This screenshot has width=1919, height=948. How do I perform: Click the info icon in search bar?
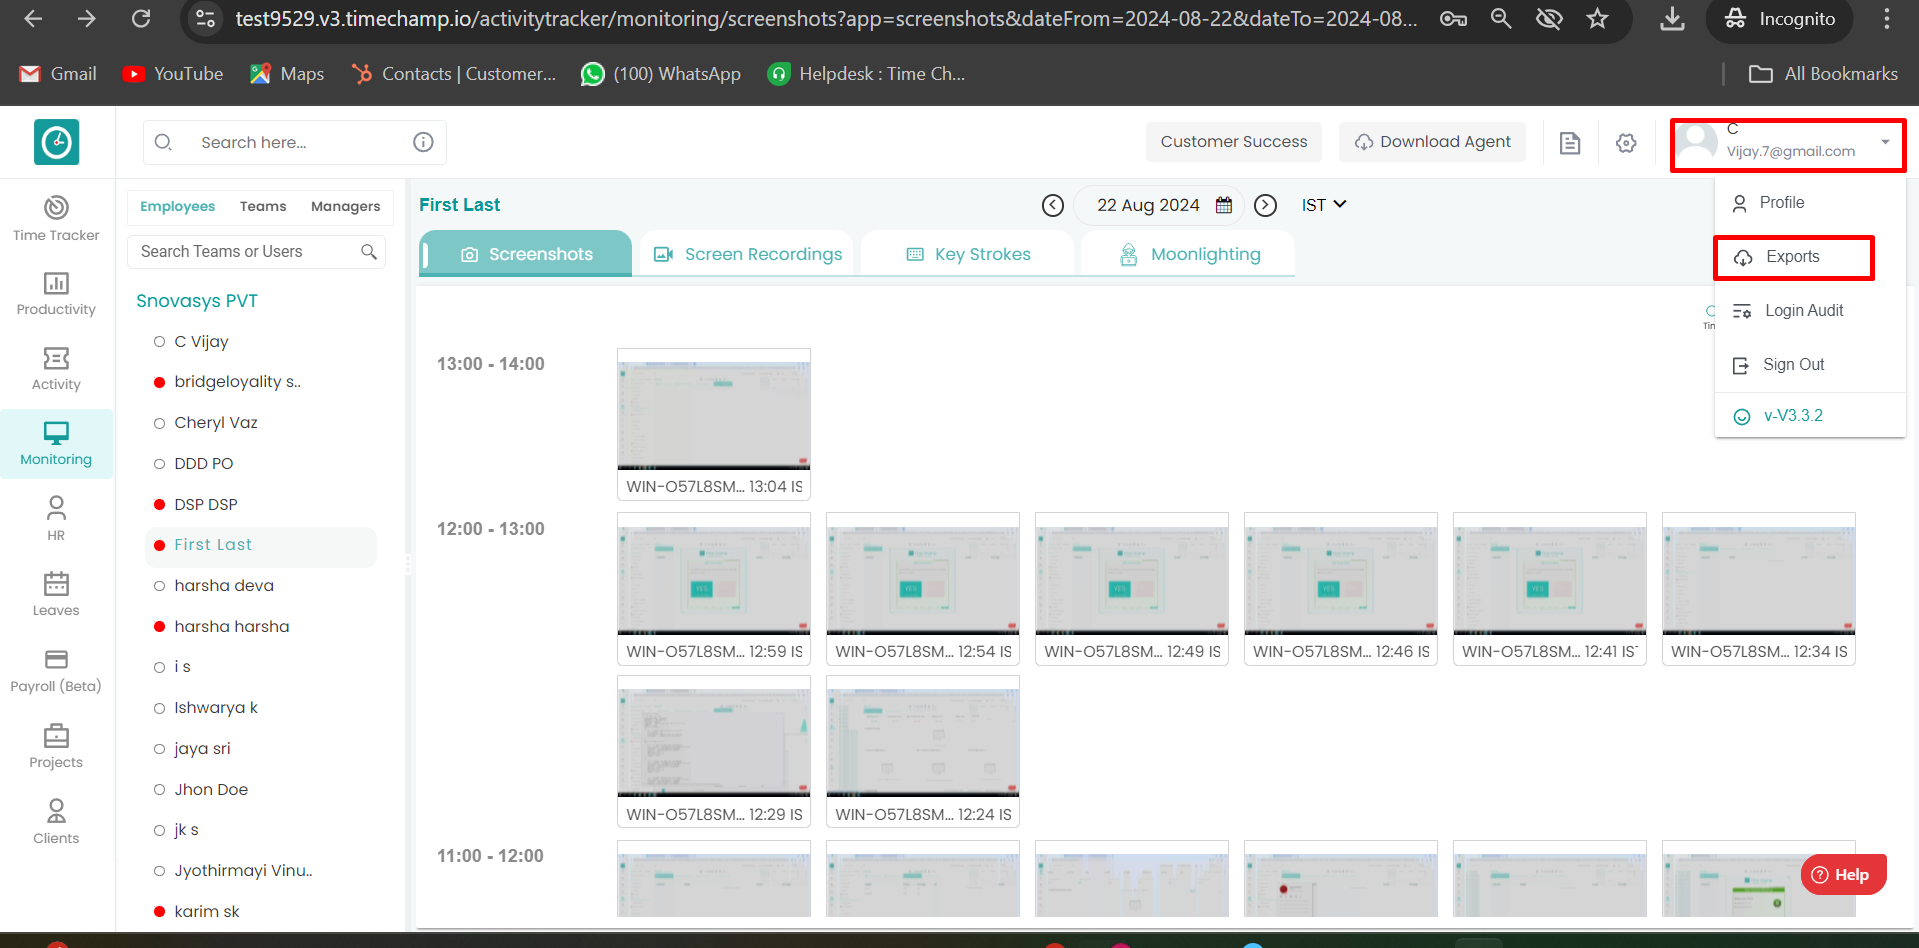coord(423,142)
